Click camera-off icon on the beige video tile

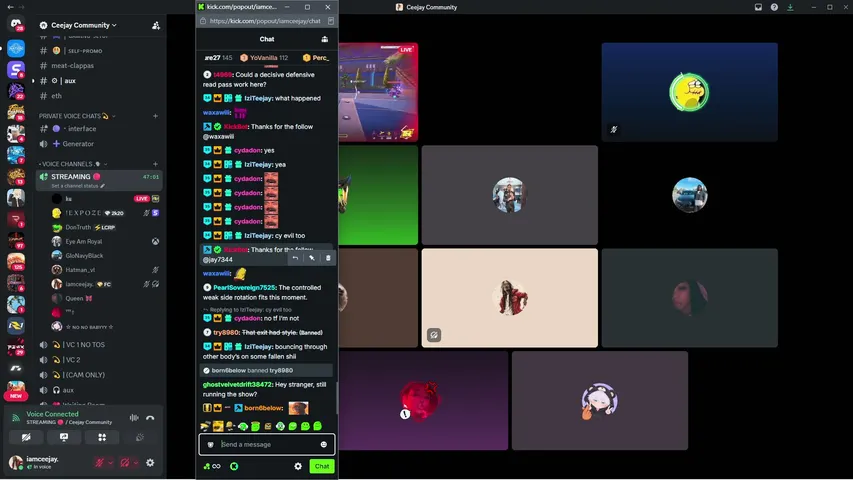(x=434, y=335)
